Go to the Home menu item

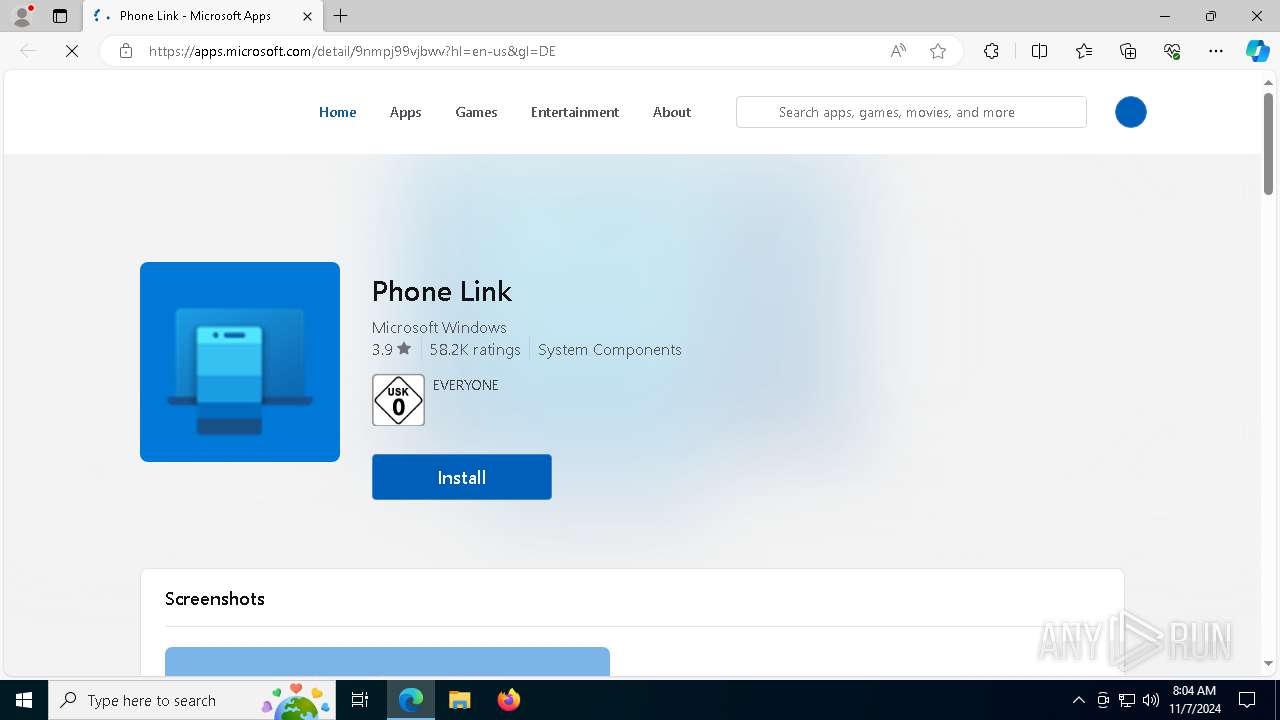[337, 112]
